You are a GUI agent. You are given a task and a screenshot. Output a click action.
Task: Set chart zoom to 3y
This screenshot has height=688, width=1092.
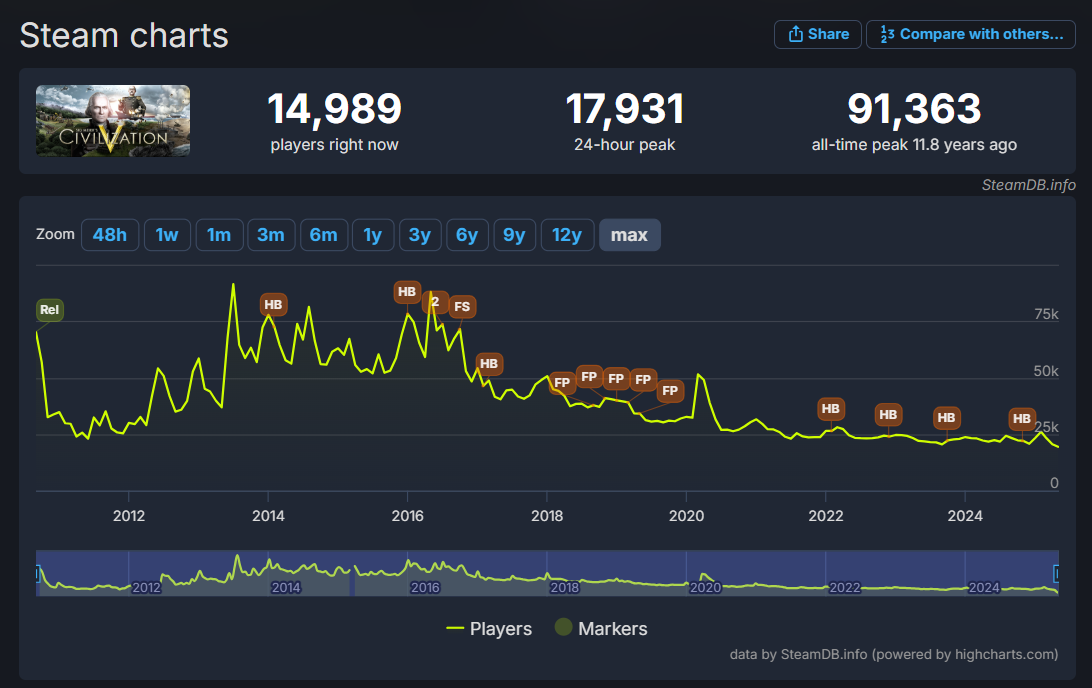click(420, 235)
